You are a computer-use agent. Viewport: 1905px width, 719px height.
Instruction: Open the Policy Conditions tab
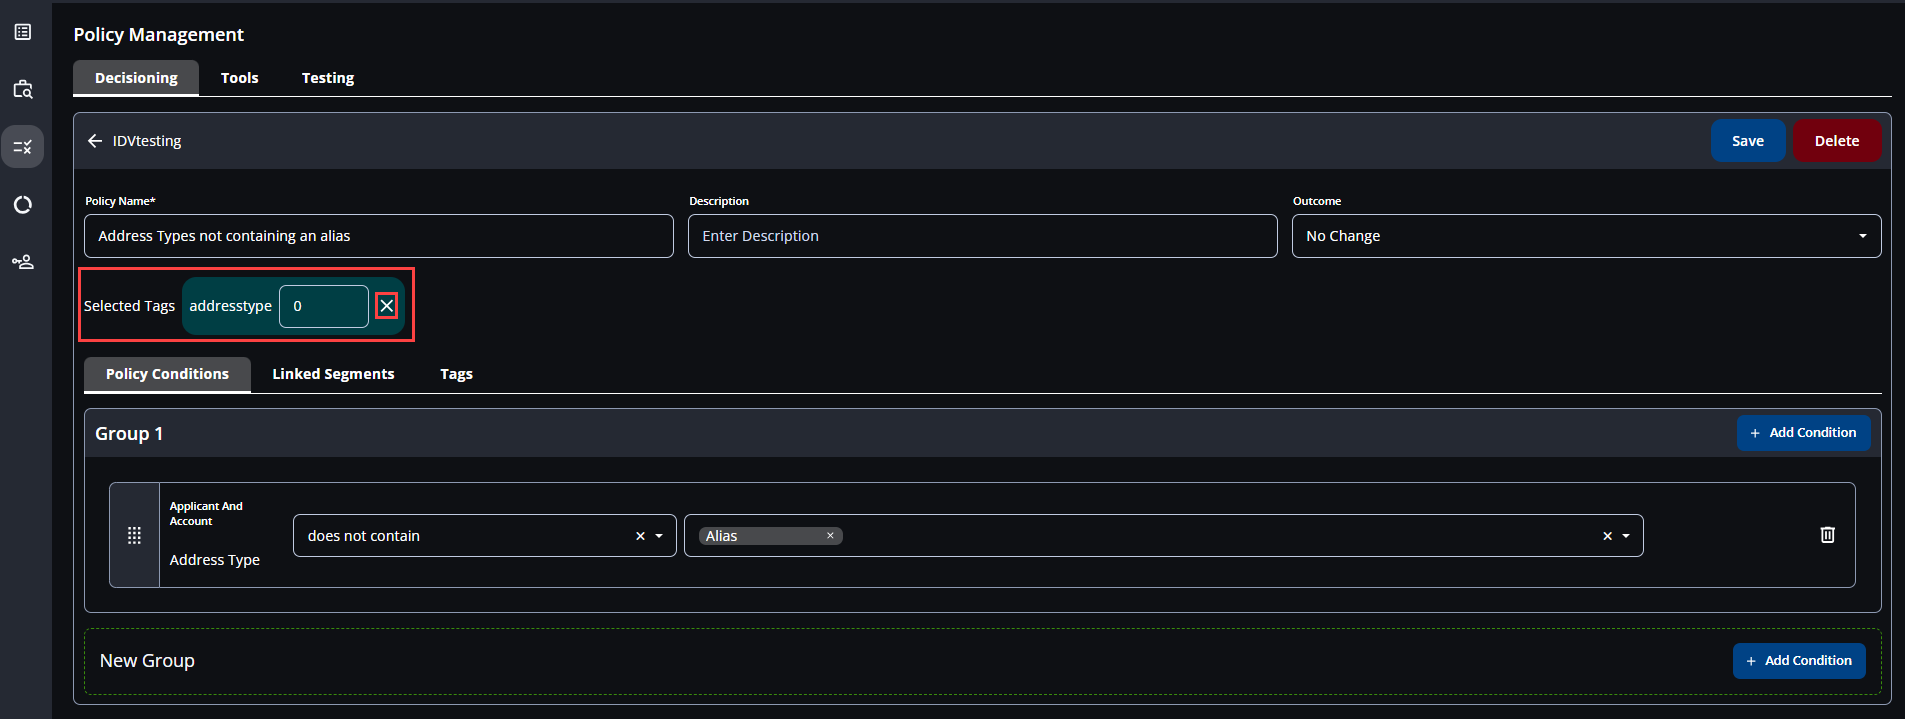click(167, 374)
